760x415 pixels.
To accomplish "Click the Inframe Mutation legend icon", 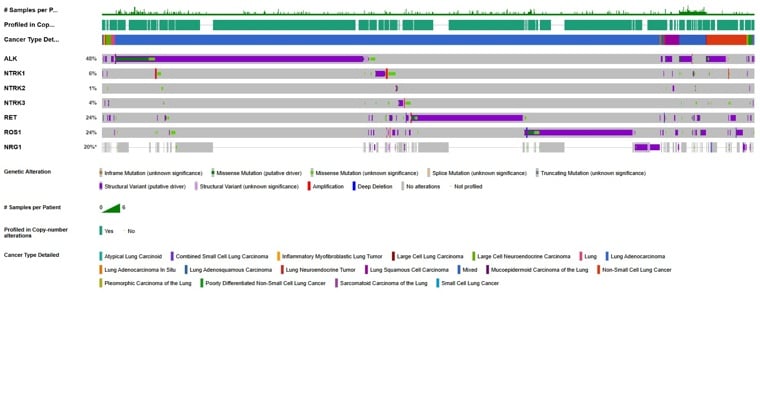I will (101, 172).
